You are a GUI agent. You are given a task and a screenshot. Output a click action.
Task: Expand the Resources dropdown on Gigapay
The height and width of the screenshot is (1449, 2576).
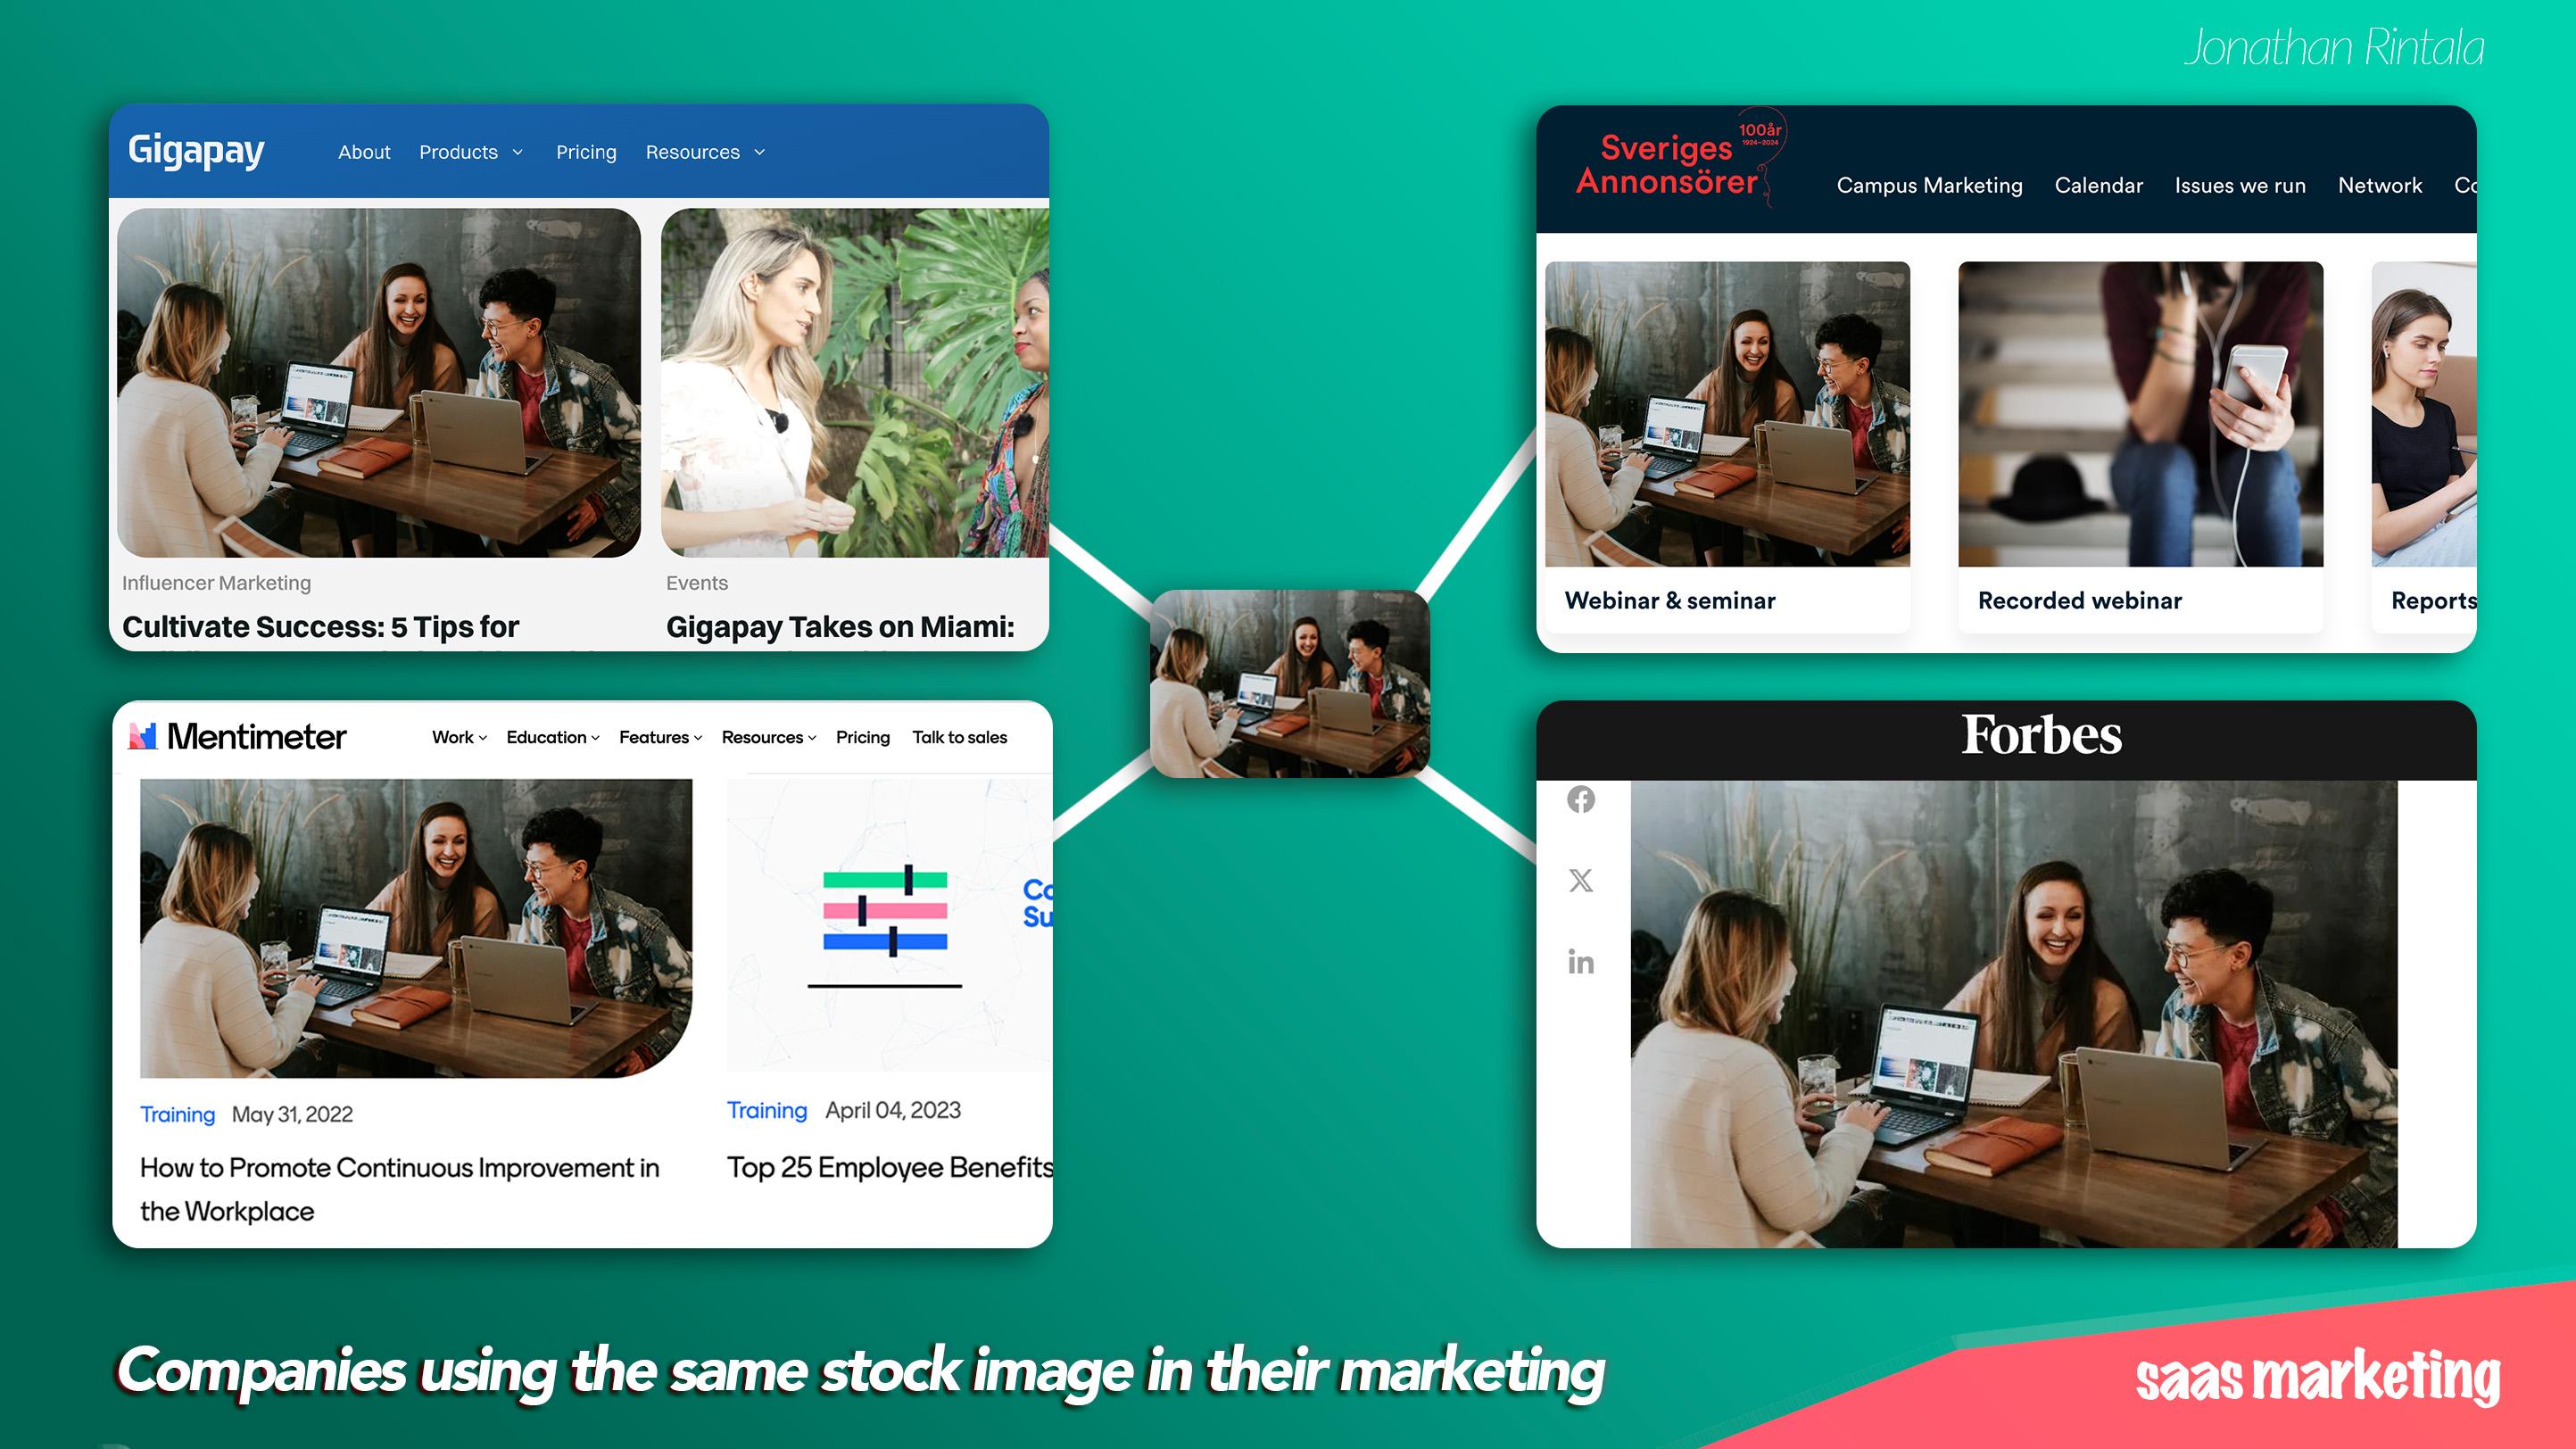704,151
